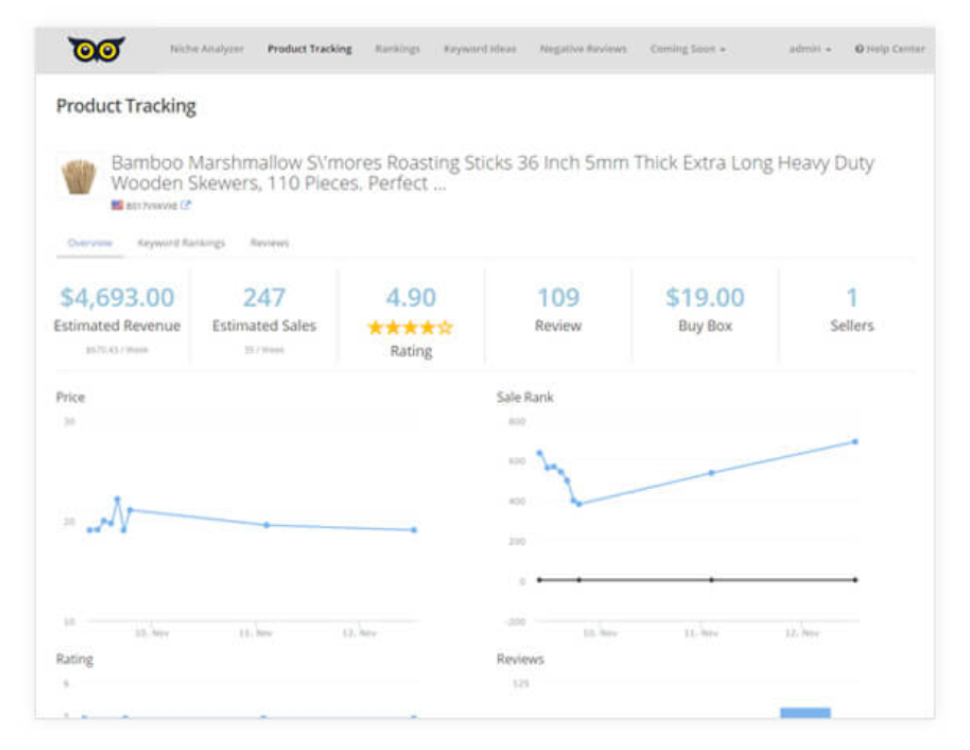Click last Sale Rank chart point
The height and width of the screenshot is (750, 970).
[855, 442]
